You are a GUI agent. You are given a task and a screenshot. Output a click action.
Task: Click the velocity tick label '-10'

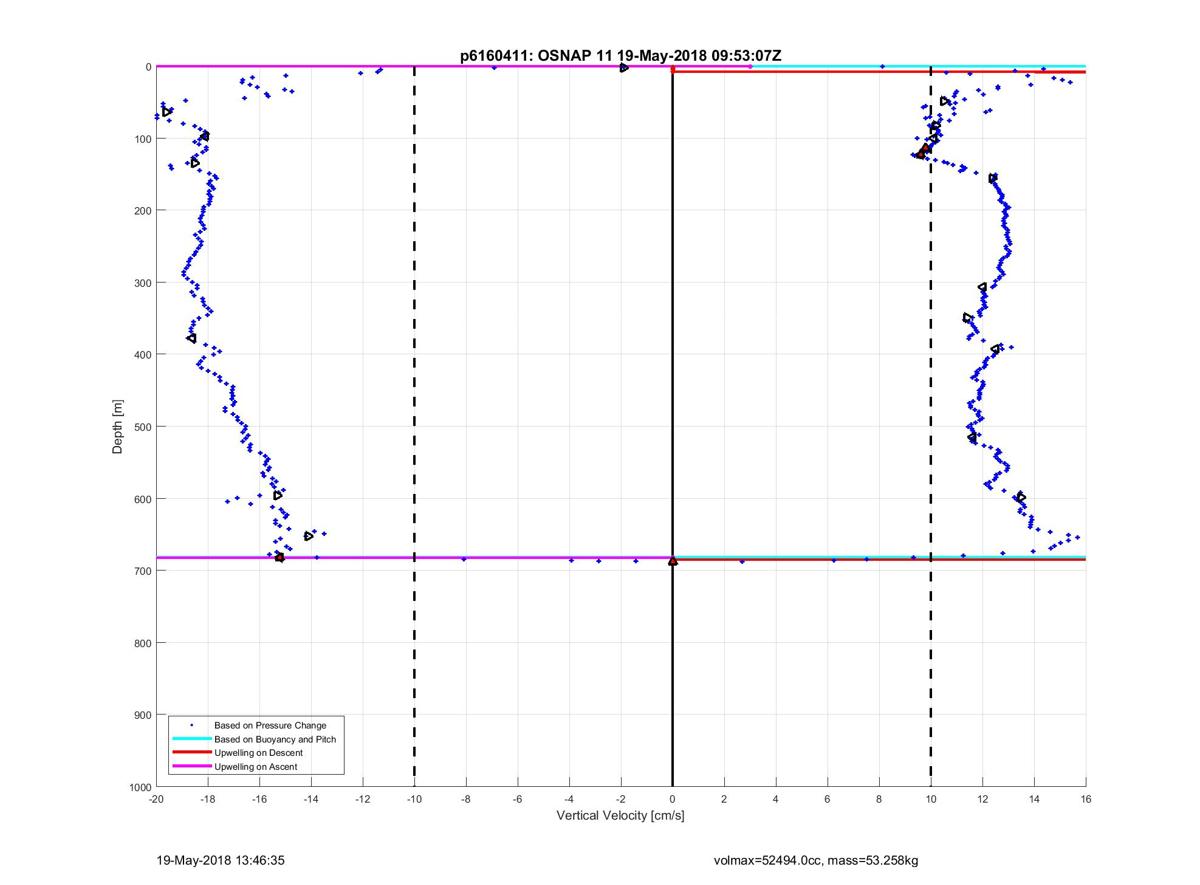414,799
